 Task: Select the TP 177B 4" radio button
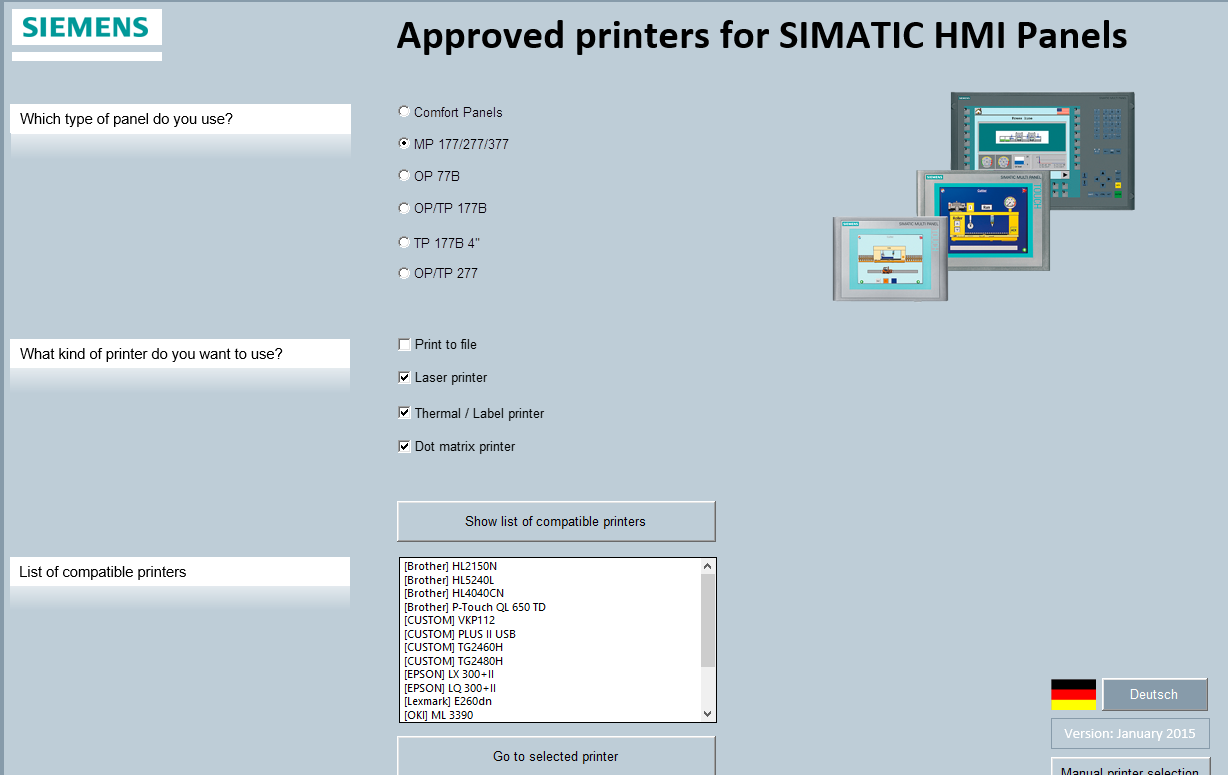[404, 242]
